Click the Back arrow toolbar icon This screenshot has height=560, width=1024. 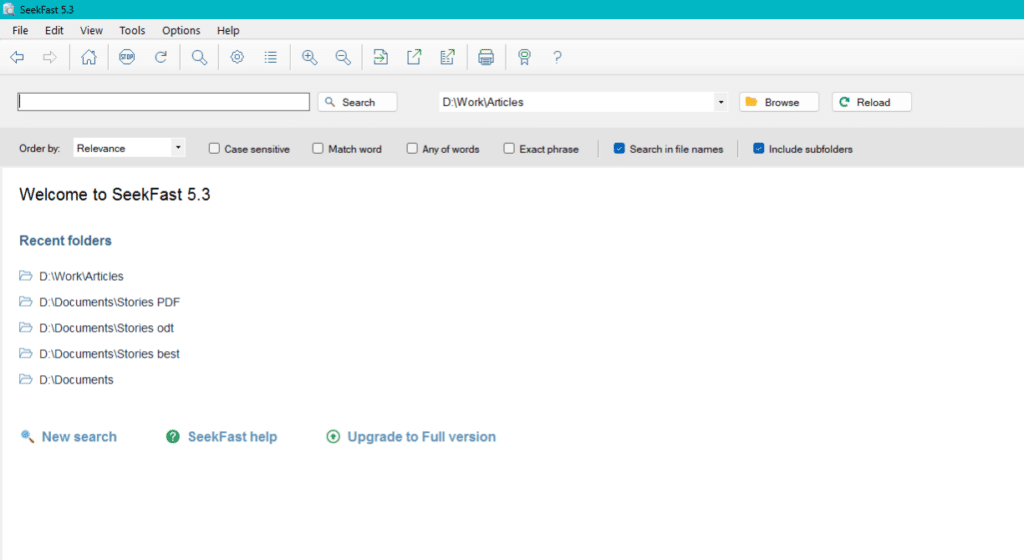[18, 57]
